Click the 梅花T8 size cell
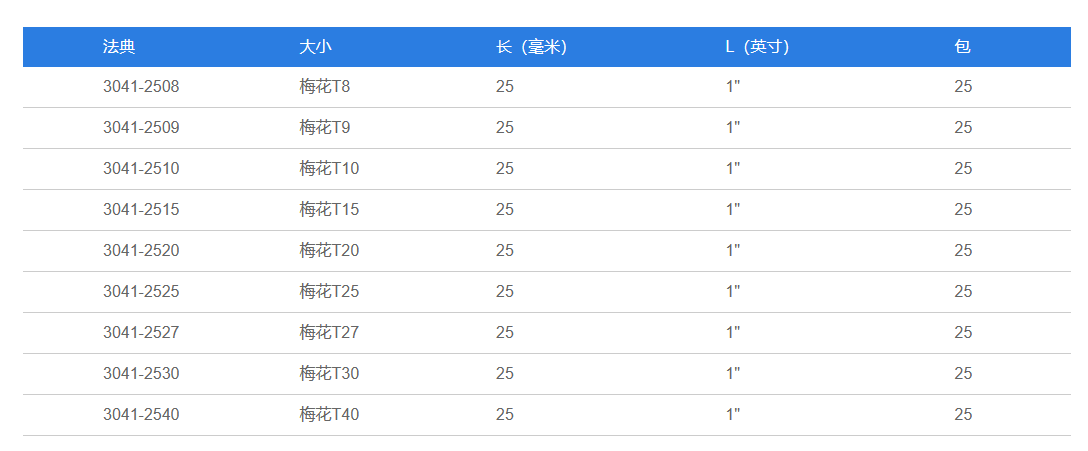1088x451 pixels. pos(325,87)
